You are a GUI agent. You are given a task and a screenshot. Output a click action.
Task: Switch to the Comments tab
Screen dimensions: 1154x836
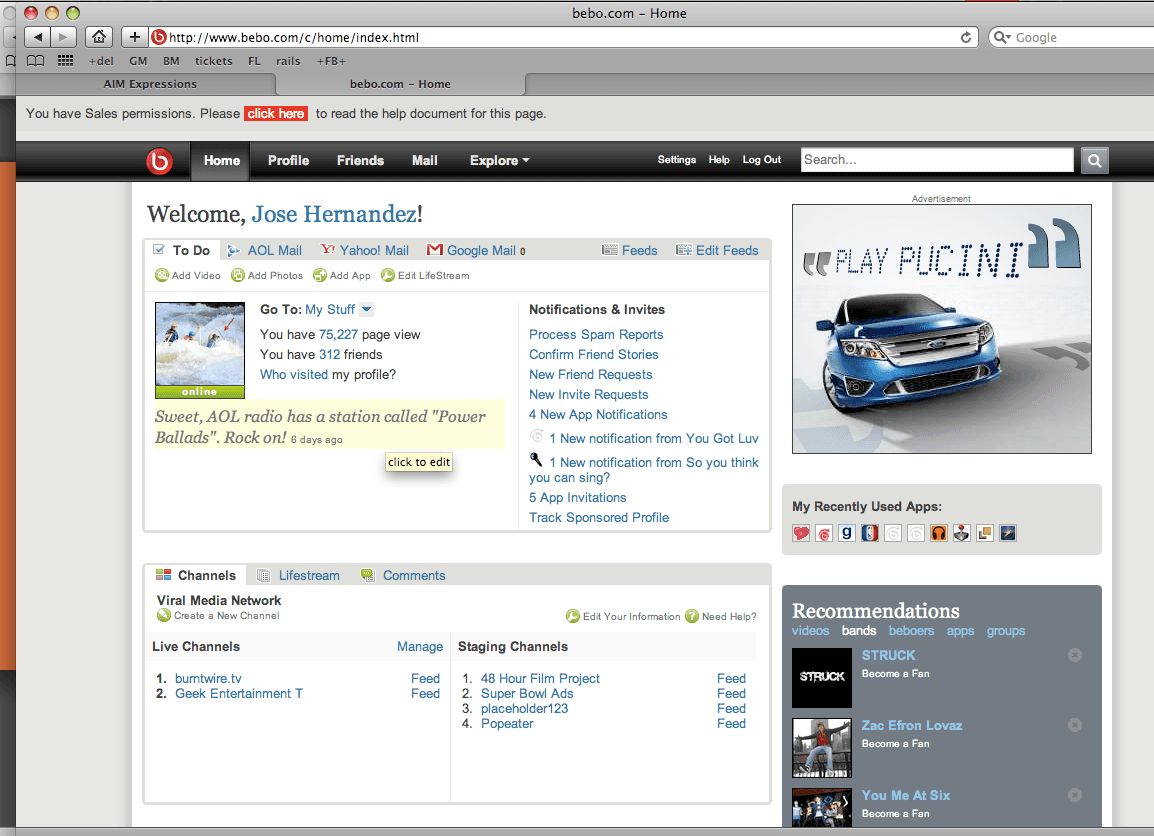pyautogui.click(x=403, y=575)
